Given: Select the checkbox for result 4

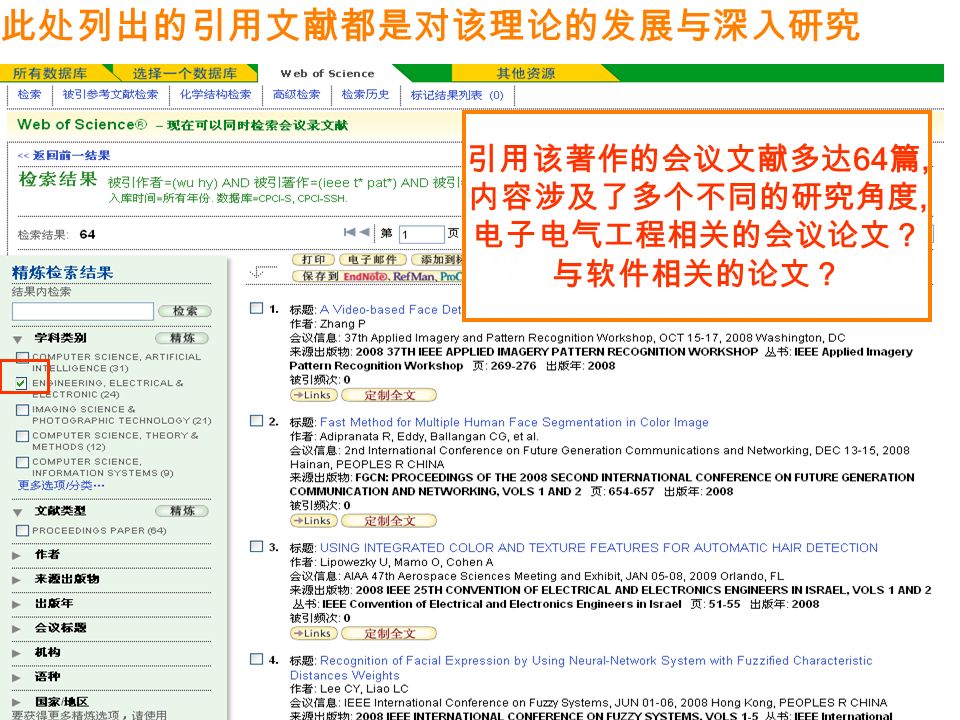Looking at the screenshot, I should pyautogui.click(x=257, y=659).
